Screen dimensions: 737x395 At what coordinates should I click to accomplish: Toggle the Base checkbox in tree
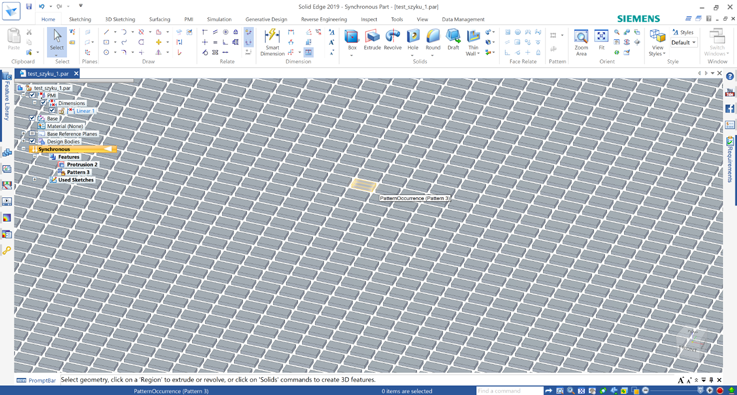[x=32, y=118]
